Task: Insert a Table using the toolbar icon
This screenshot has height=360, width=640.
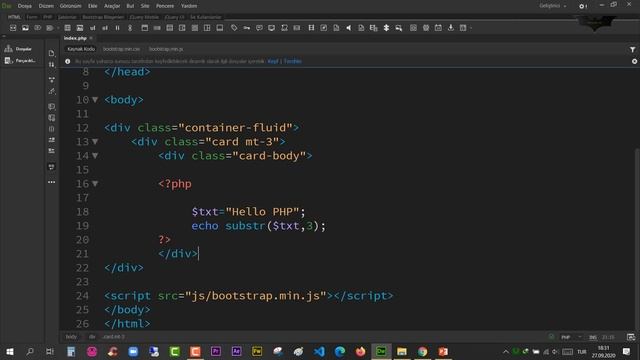Action: pyautogui.click(x=67, y=28)
